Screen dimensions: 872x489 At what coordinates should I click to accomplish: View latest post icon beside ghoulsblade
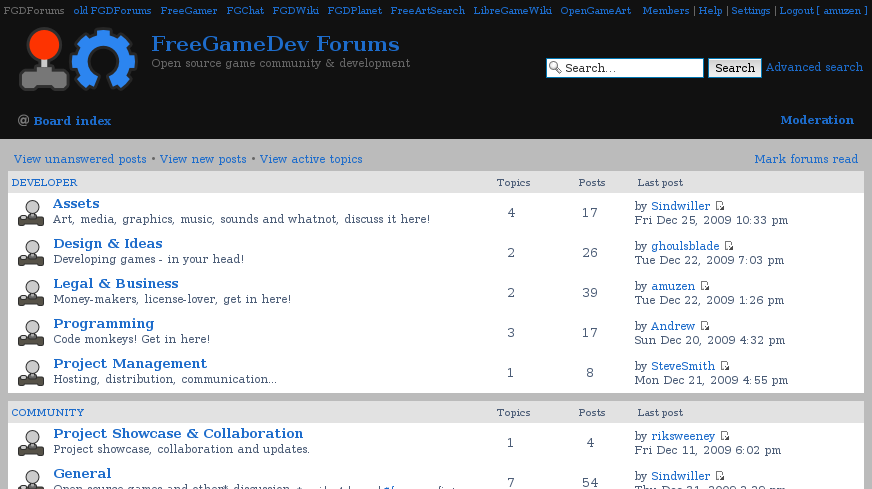(729, 246)
